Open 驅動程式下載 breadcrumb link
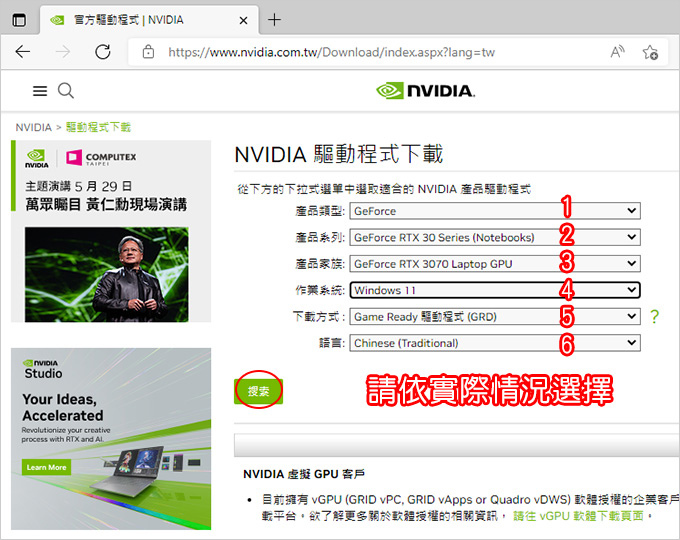Image resolution: width=680 pixels, height=540 pixels. point(98,127)
